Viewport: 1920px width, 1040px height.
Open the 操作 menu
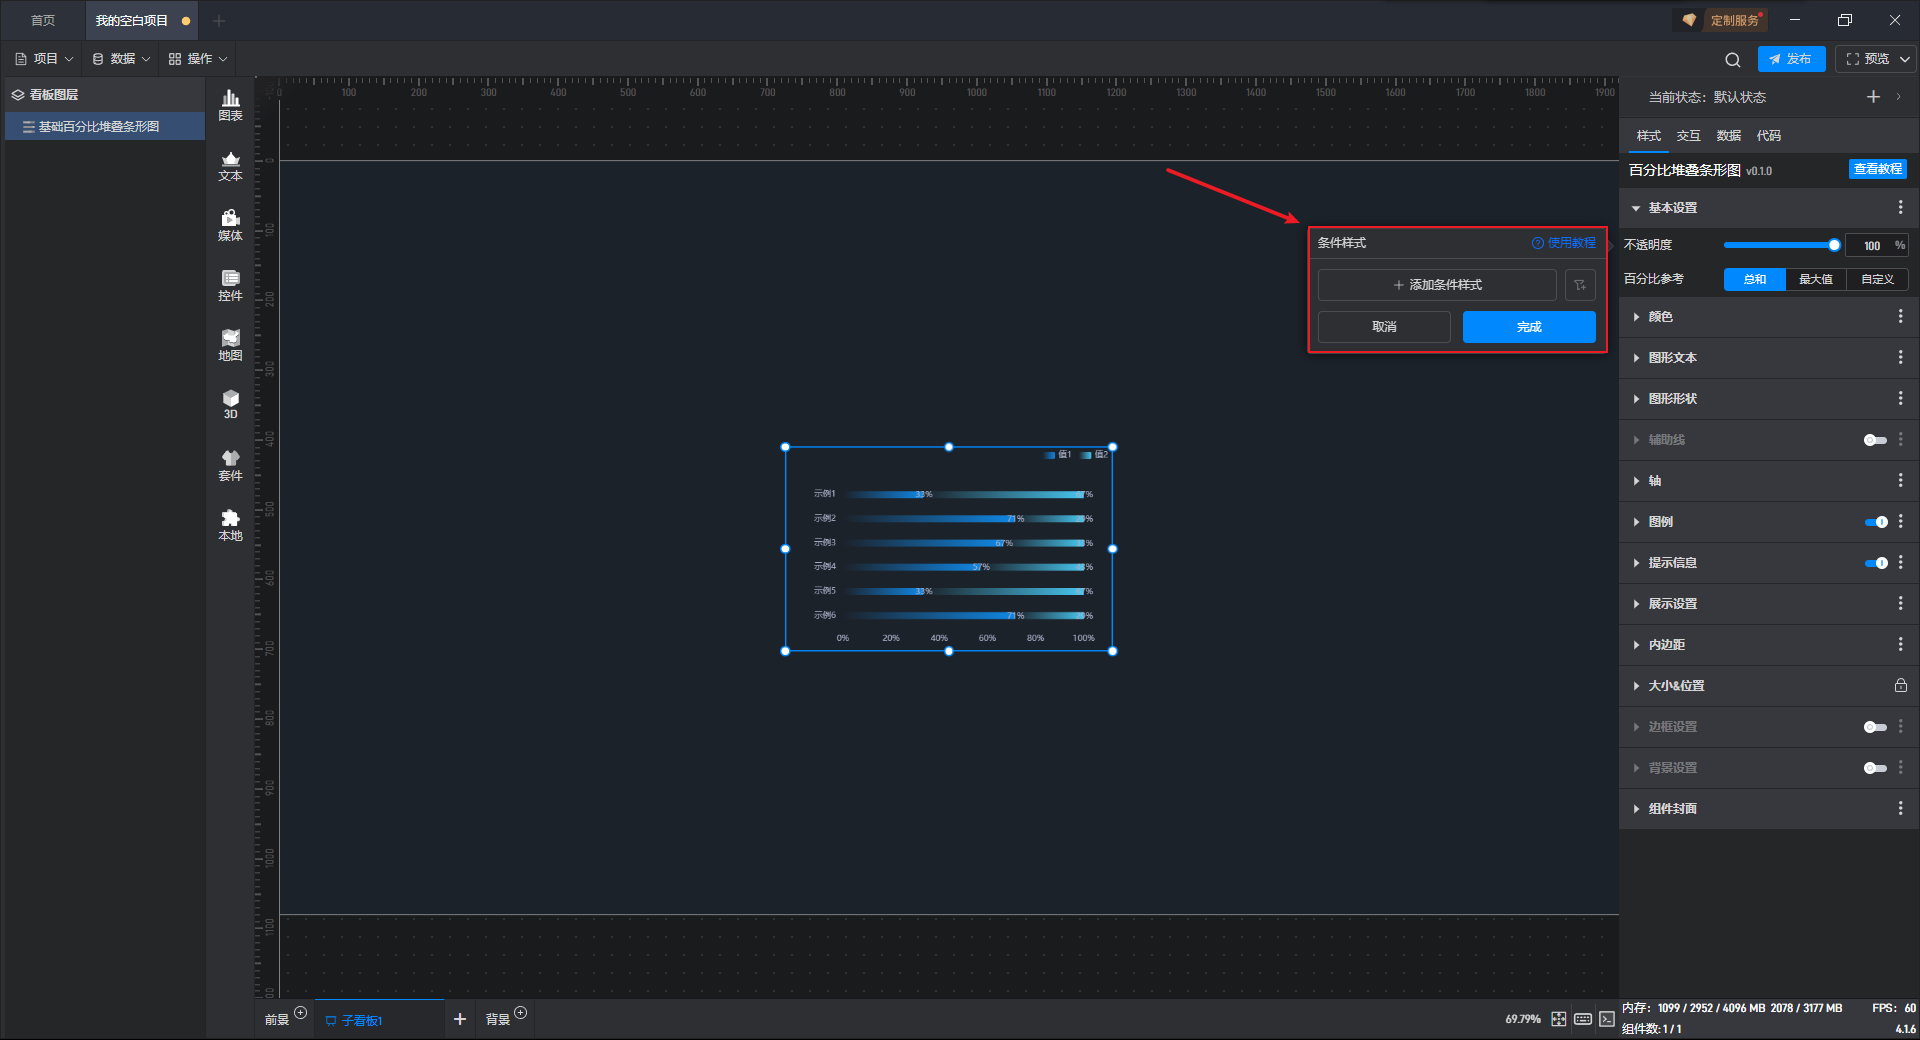198,59
